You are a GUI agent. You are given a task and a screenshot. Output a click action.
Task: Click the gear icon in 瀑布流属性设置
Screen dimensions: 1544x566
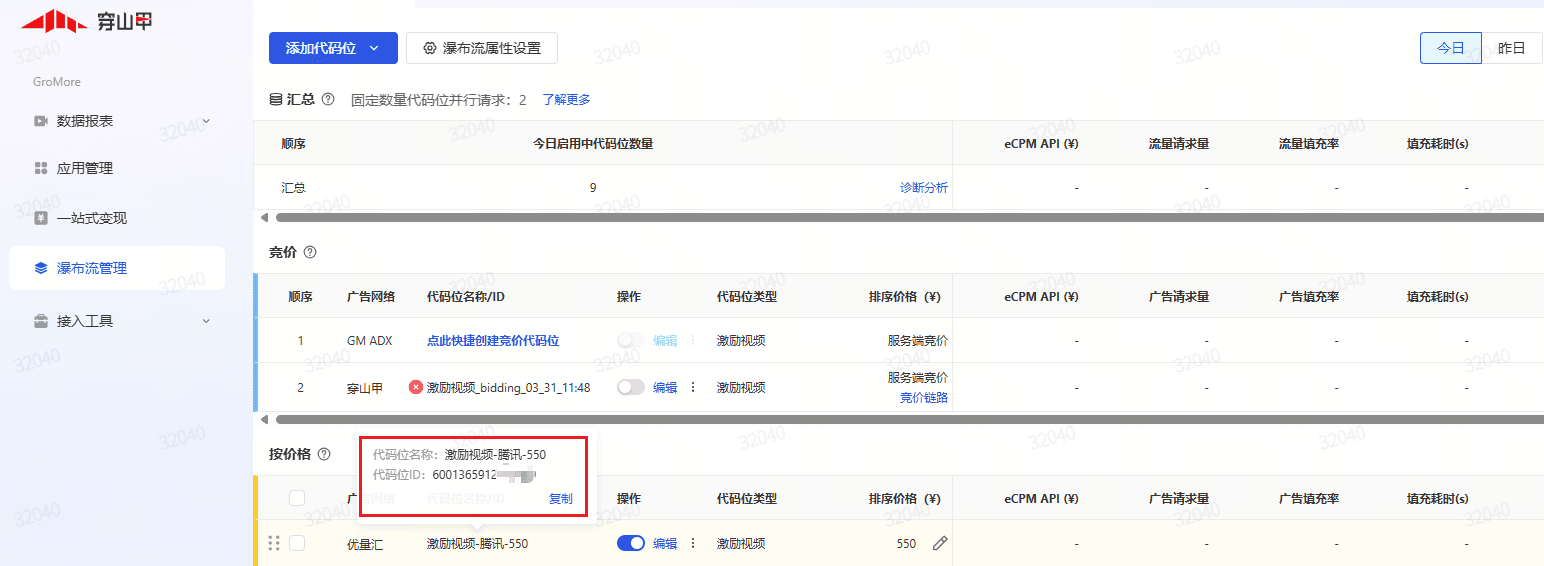430,48
